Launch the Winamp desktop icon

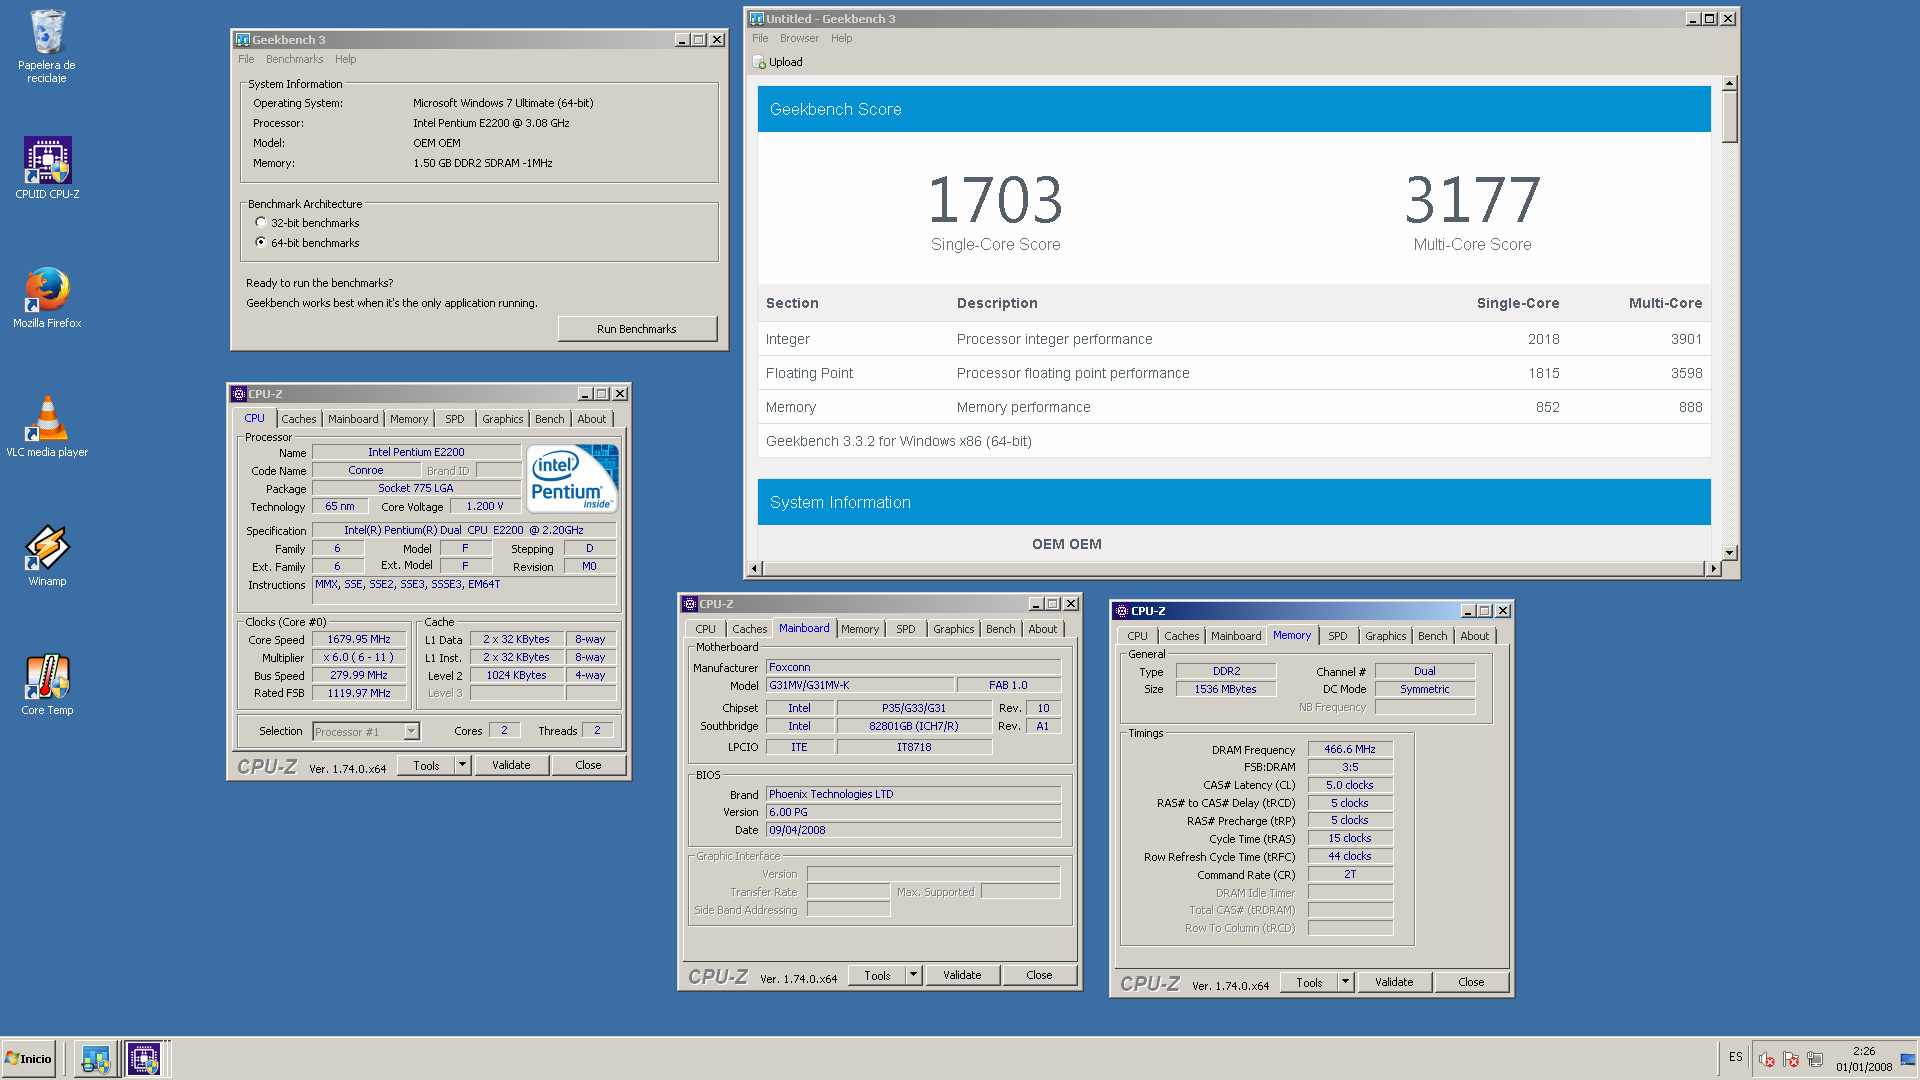click(x=47, y=555)
